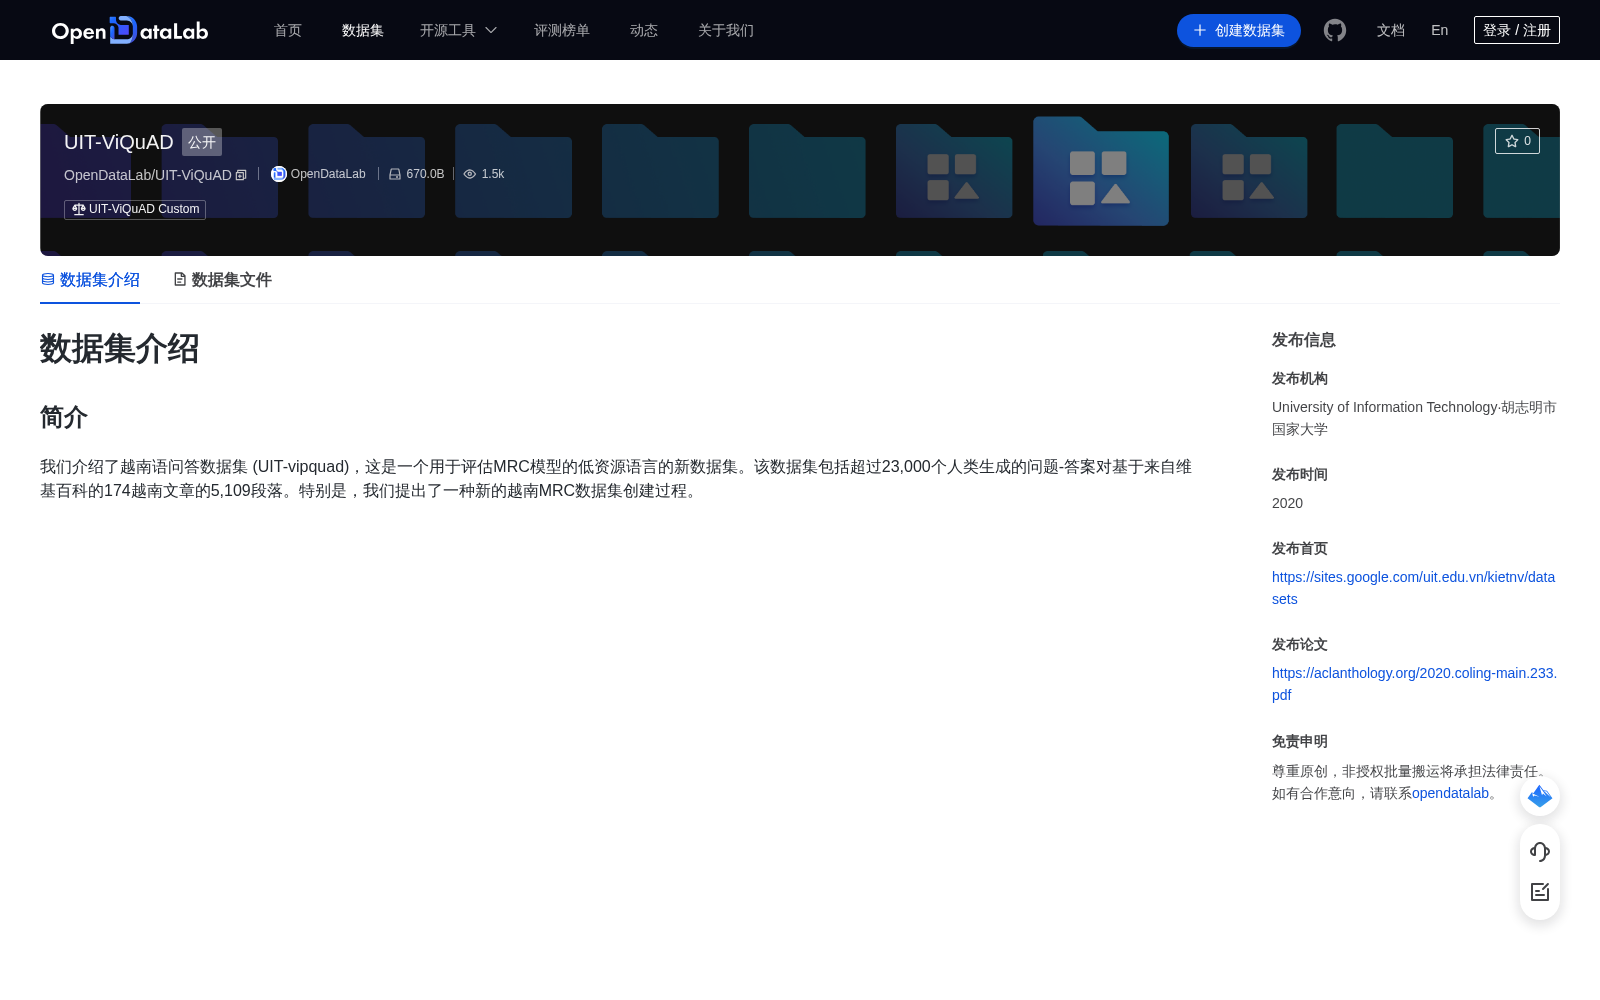Click the 数据集介绍 main heading
Viewport: 1600px width, 1000px height.
pyautogui.click(x=120, y=349)
